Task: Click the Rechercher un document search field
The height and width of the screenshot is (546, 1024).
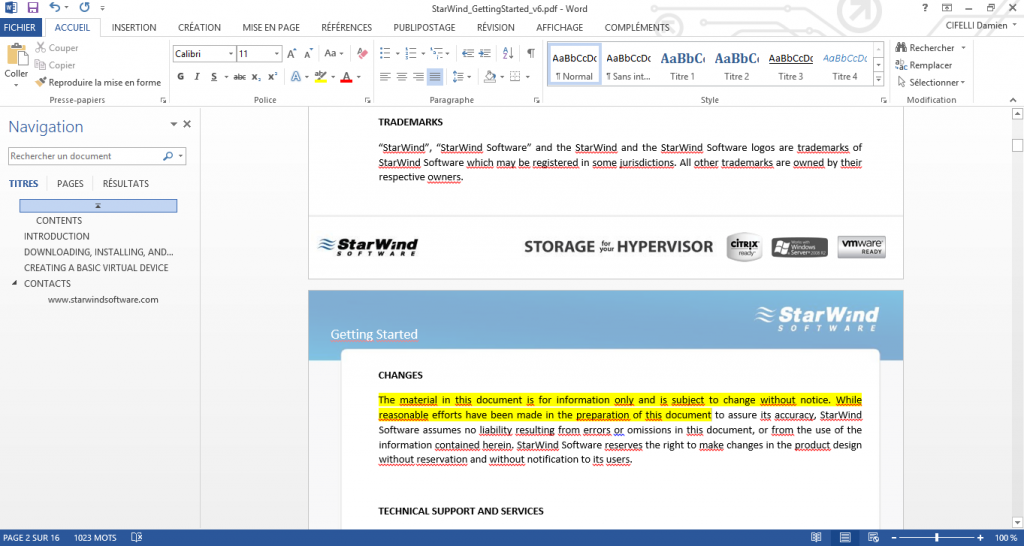Action: [x=85, y=156]
